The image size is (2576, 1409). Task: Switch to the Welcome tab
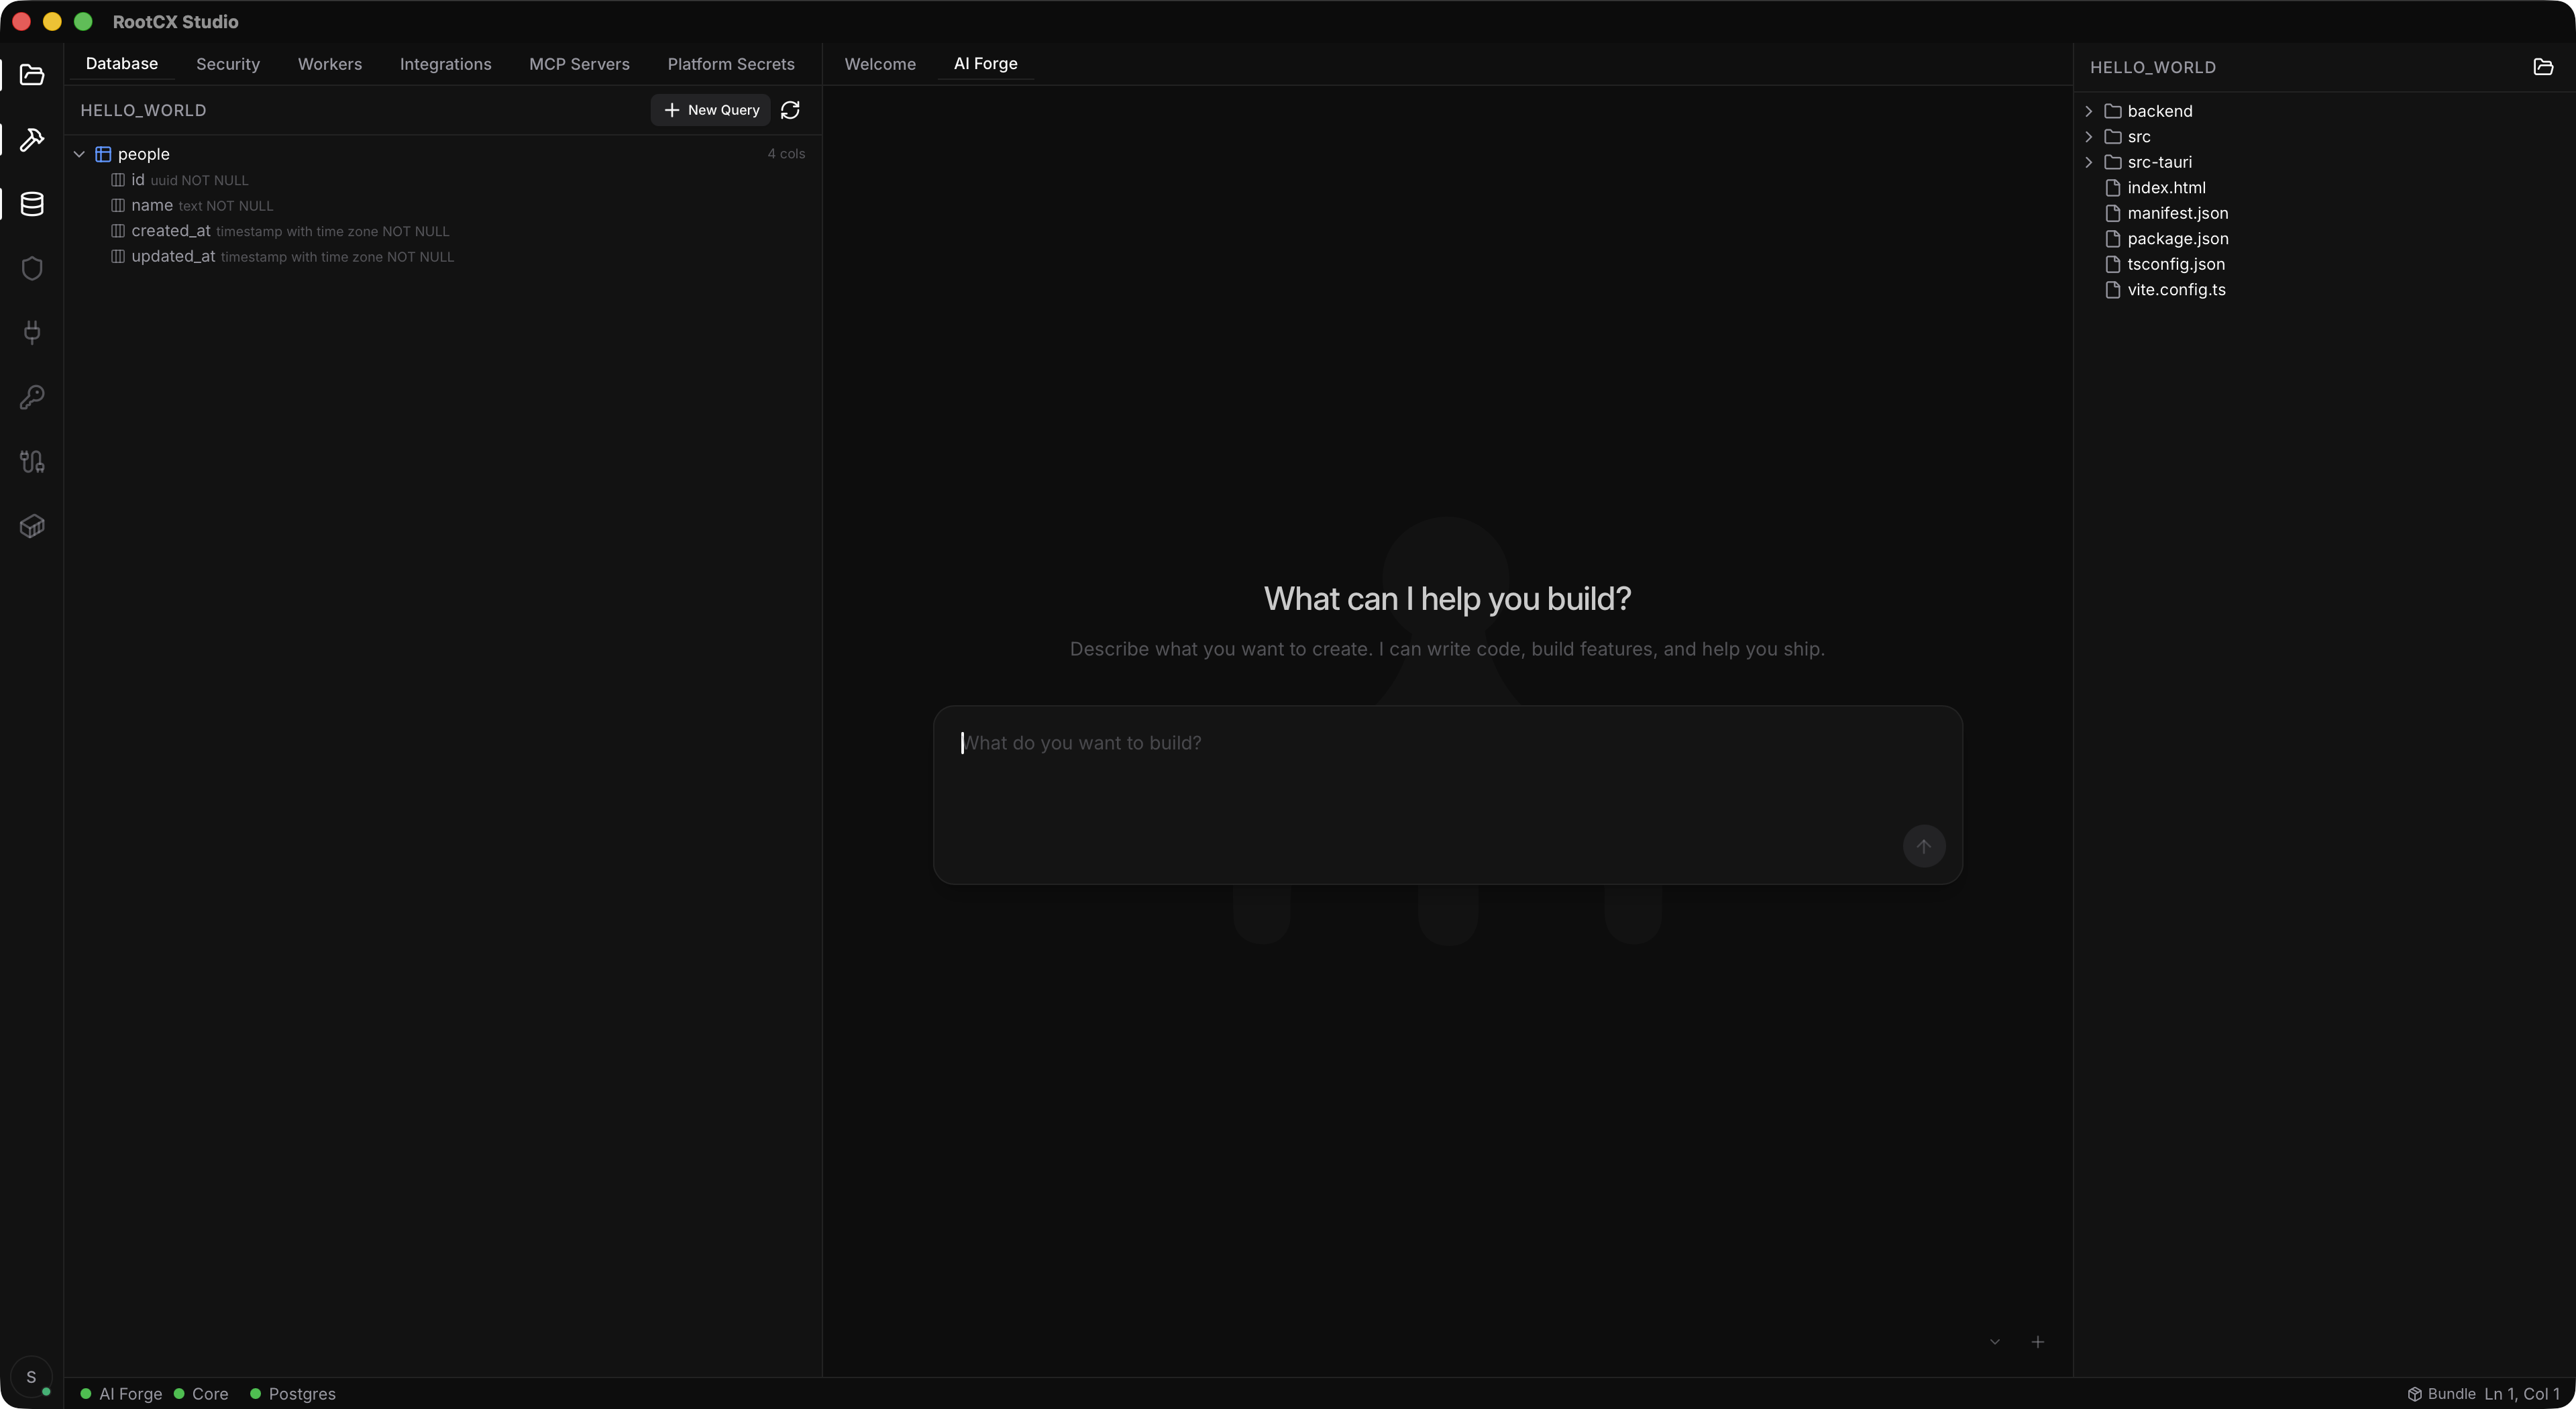click(879, 64)
